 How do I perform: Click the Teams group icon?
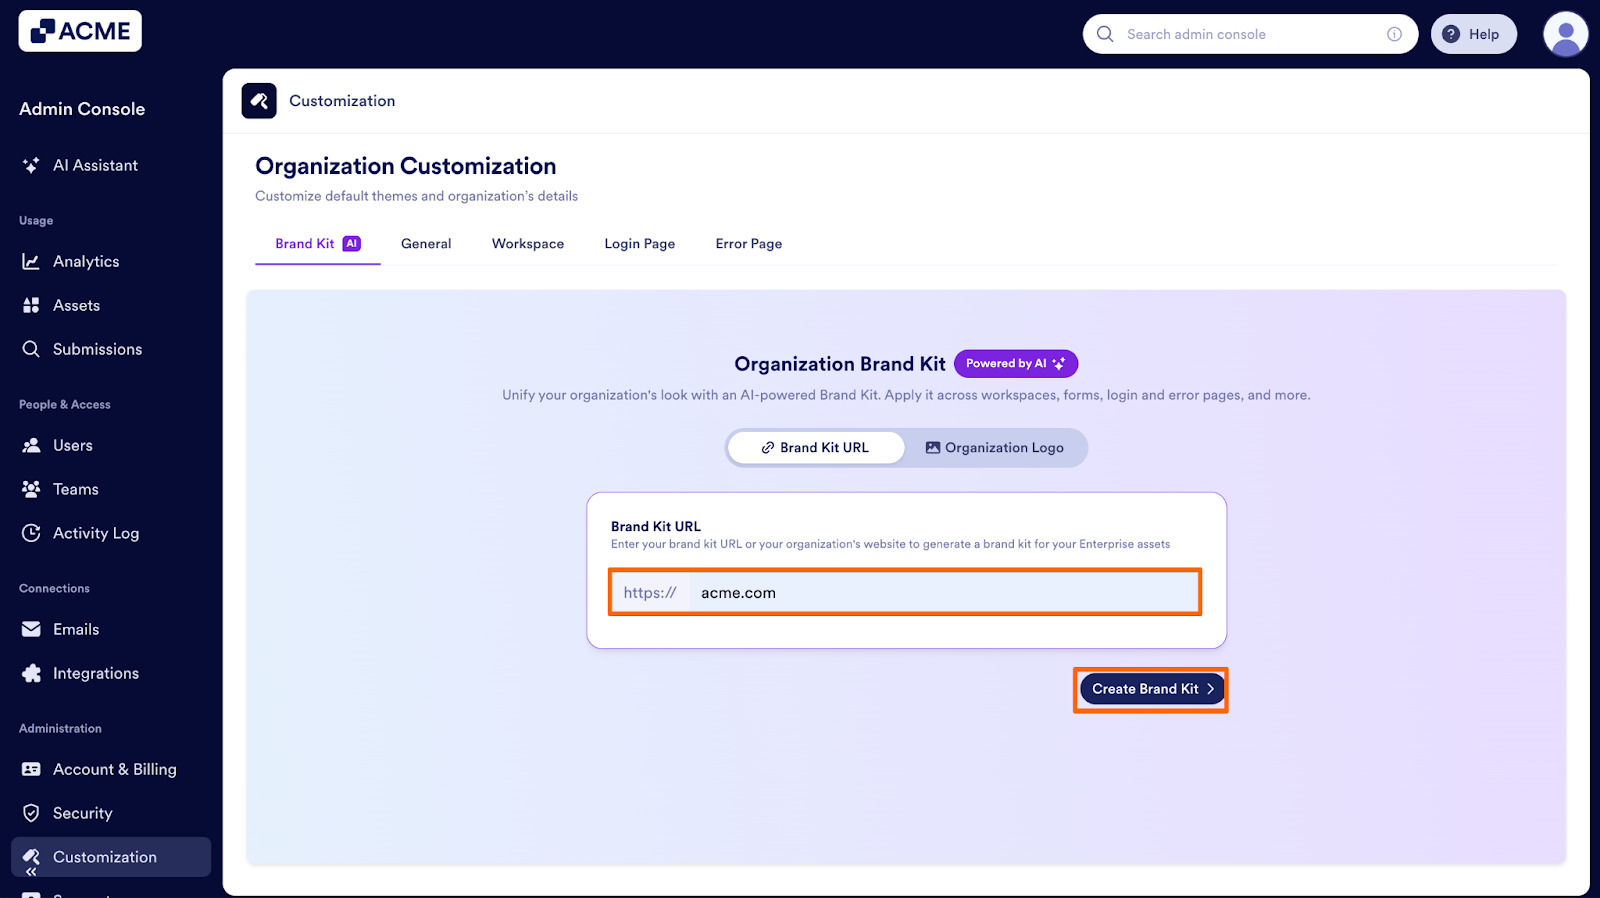point(31,489)
